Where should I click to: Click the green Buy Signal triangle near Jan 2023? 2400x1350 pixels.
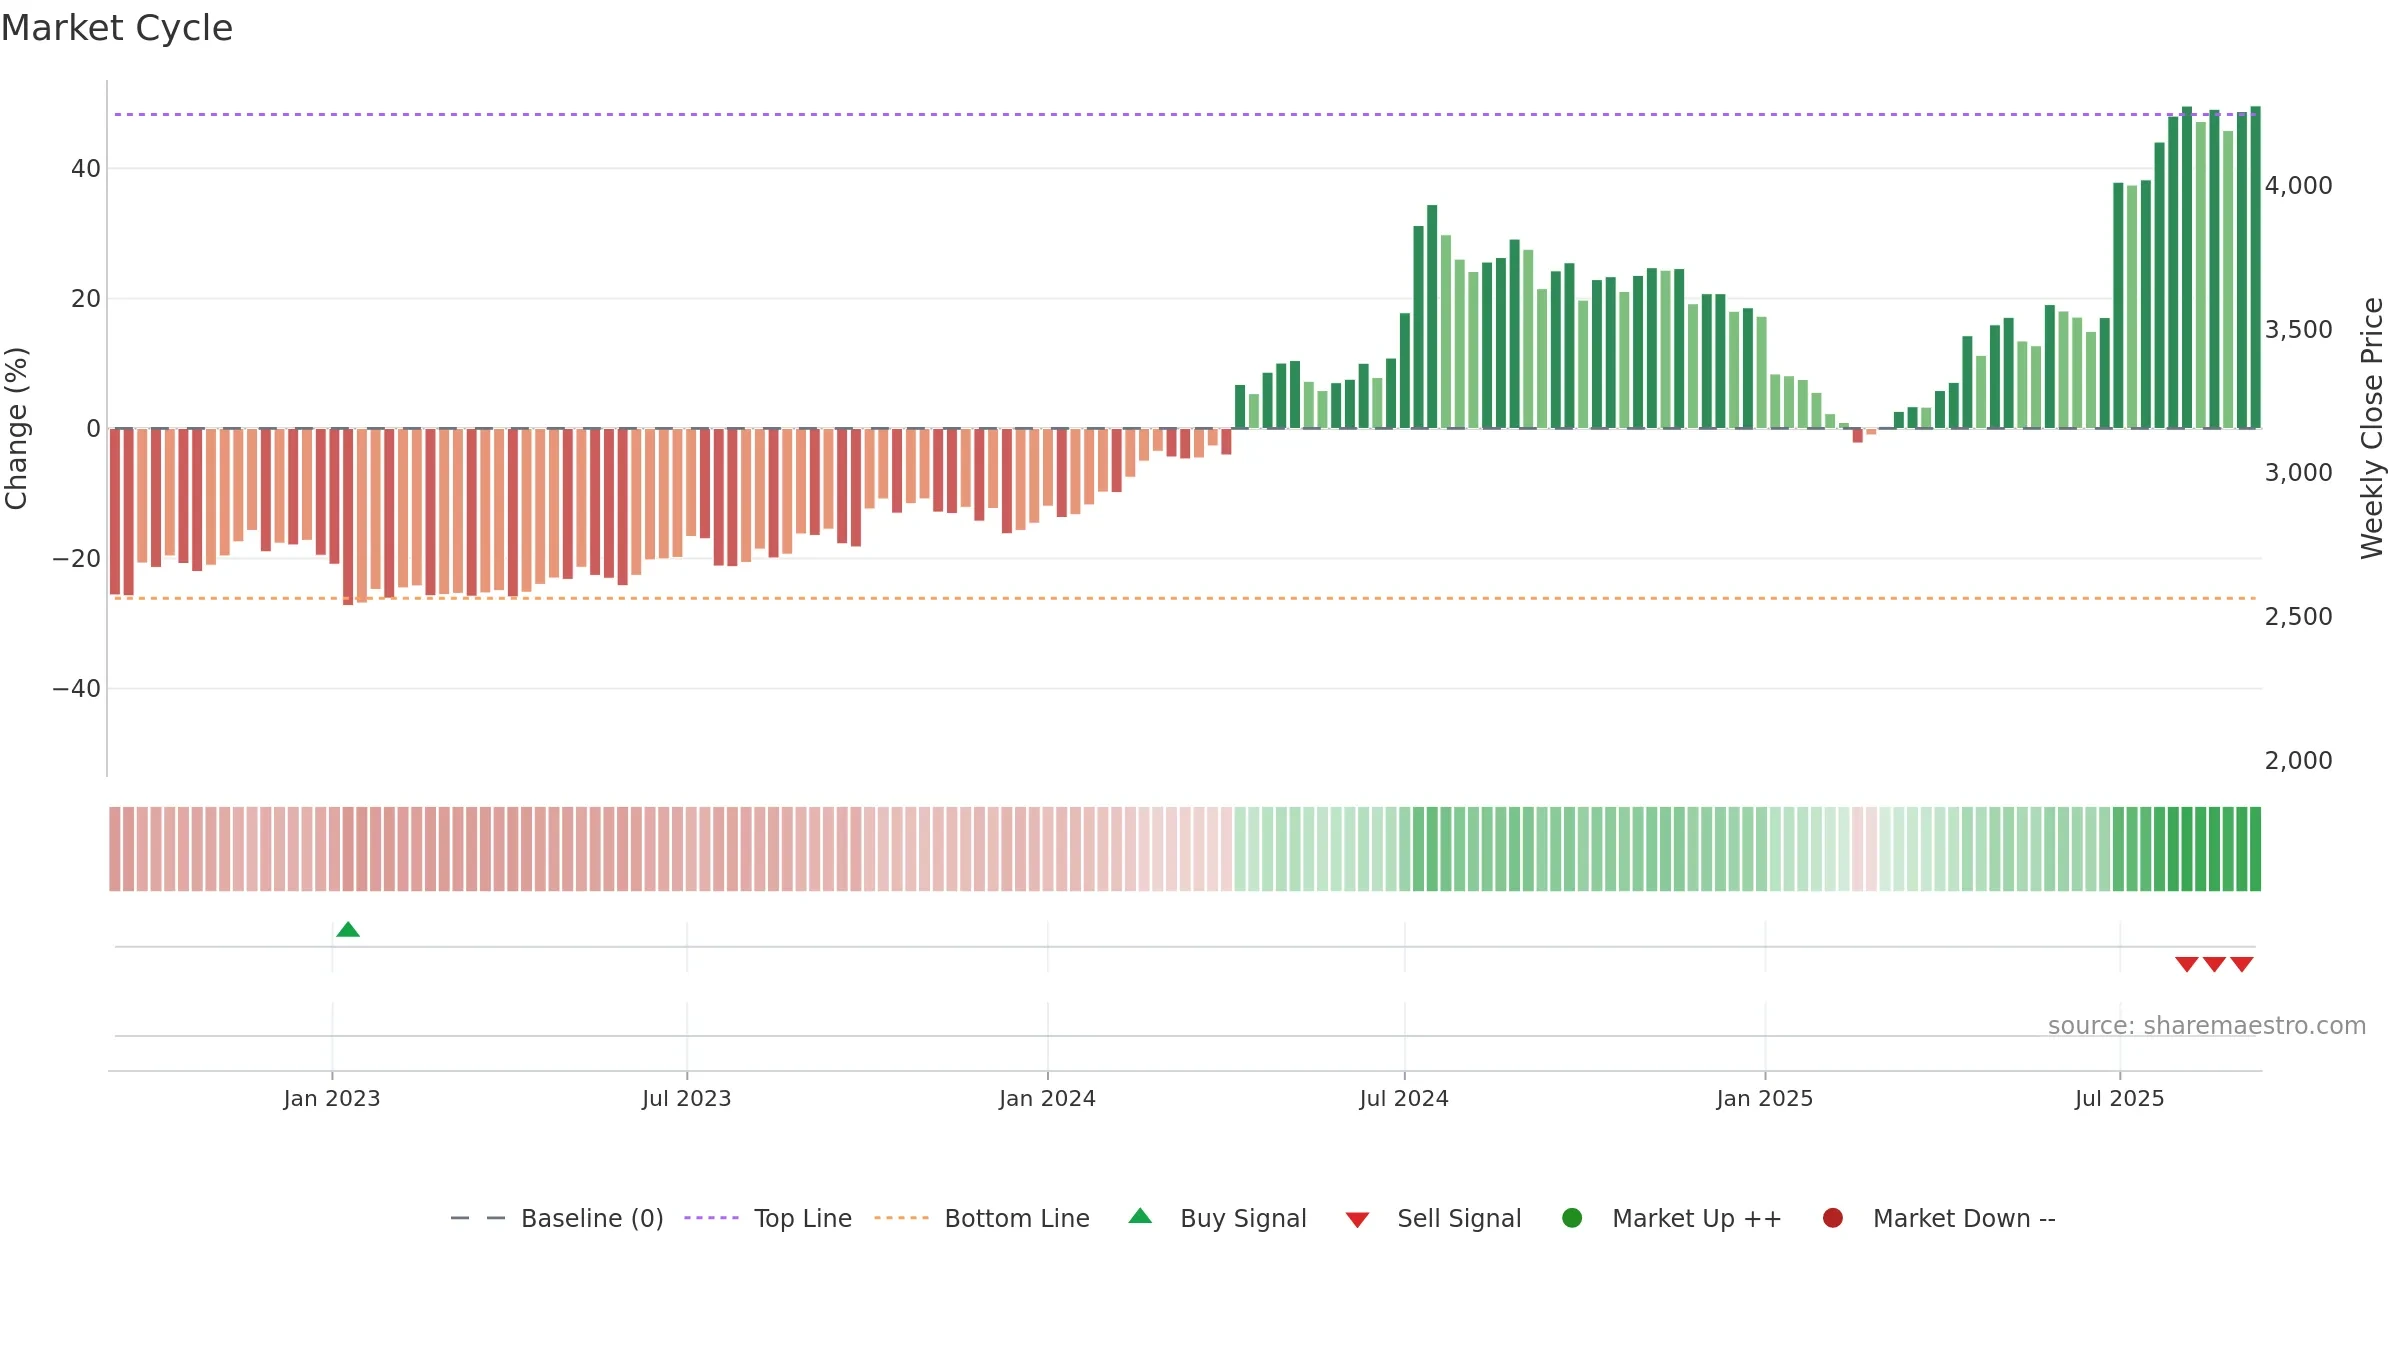click(348, 930)
